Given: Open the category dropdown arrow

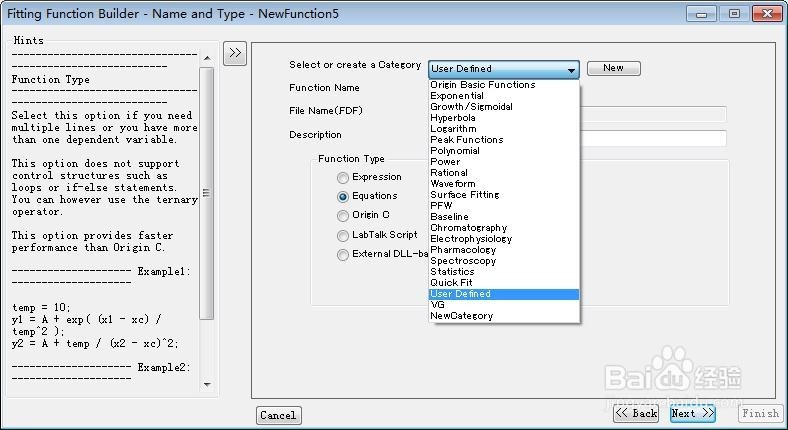Looking at the screenshot, I should 571,69.
